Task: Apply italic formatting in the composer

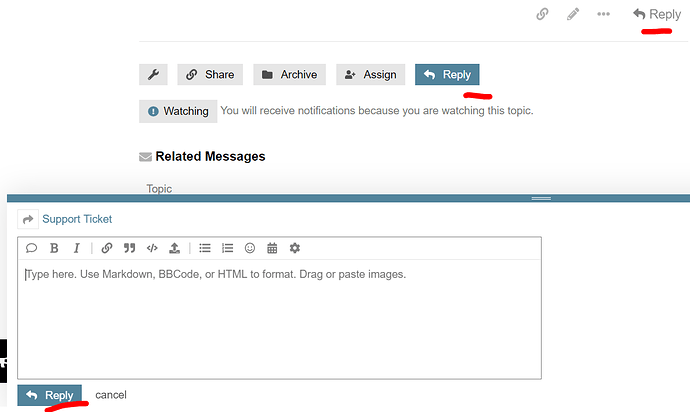Action: point(77,248)
